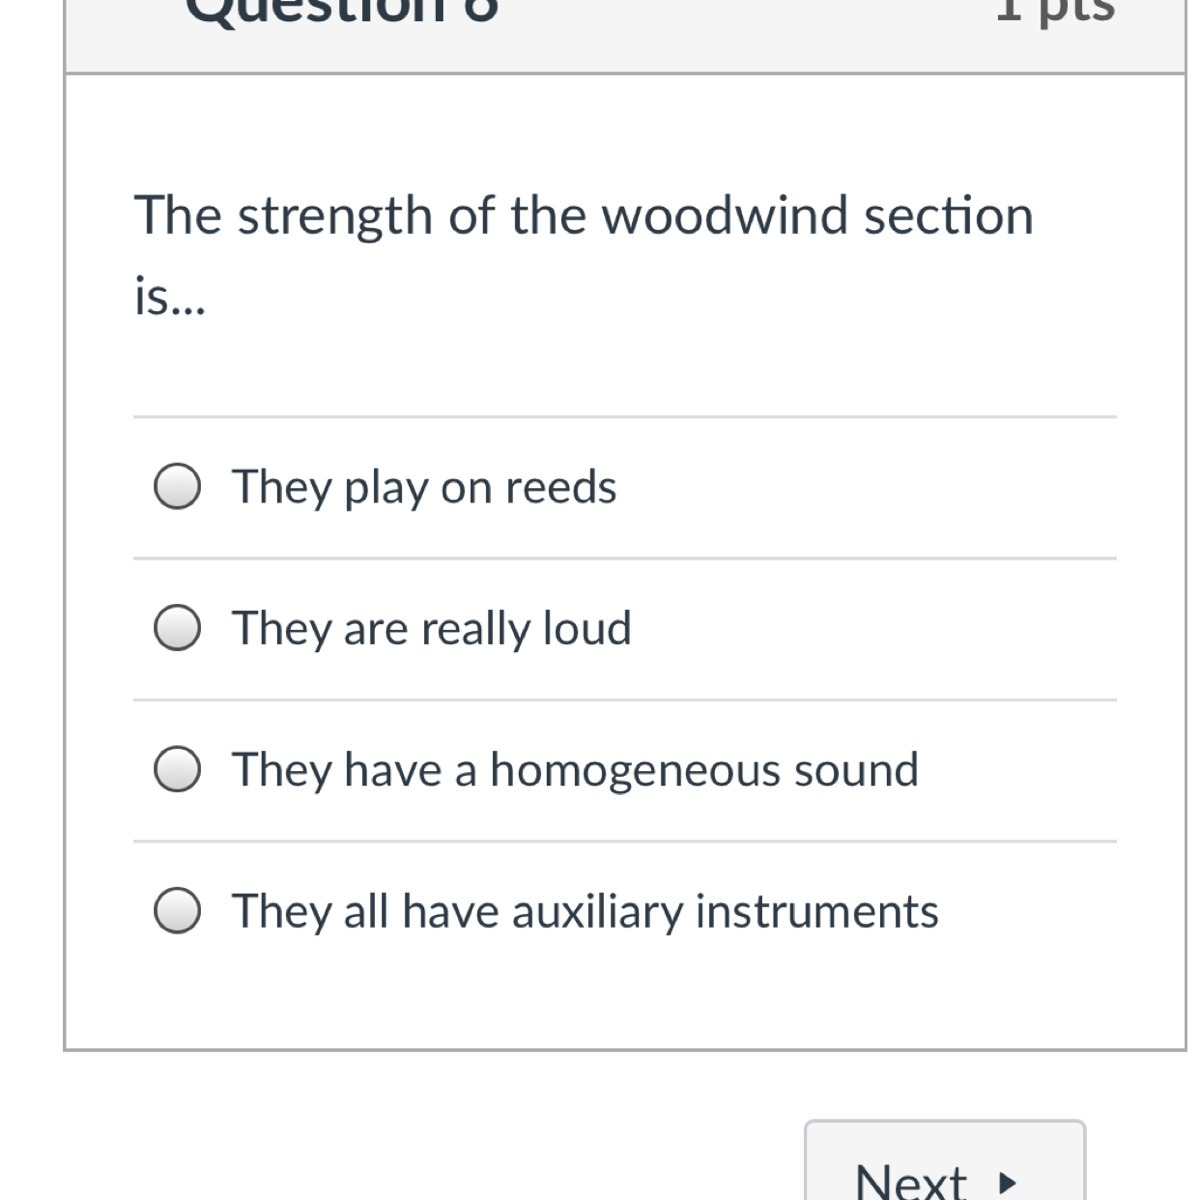Click the 'They all have auxiliary instruments' label
This screenshot has height=1200, width=1200.
pos(585,912)
